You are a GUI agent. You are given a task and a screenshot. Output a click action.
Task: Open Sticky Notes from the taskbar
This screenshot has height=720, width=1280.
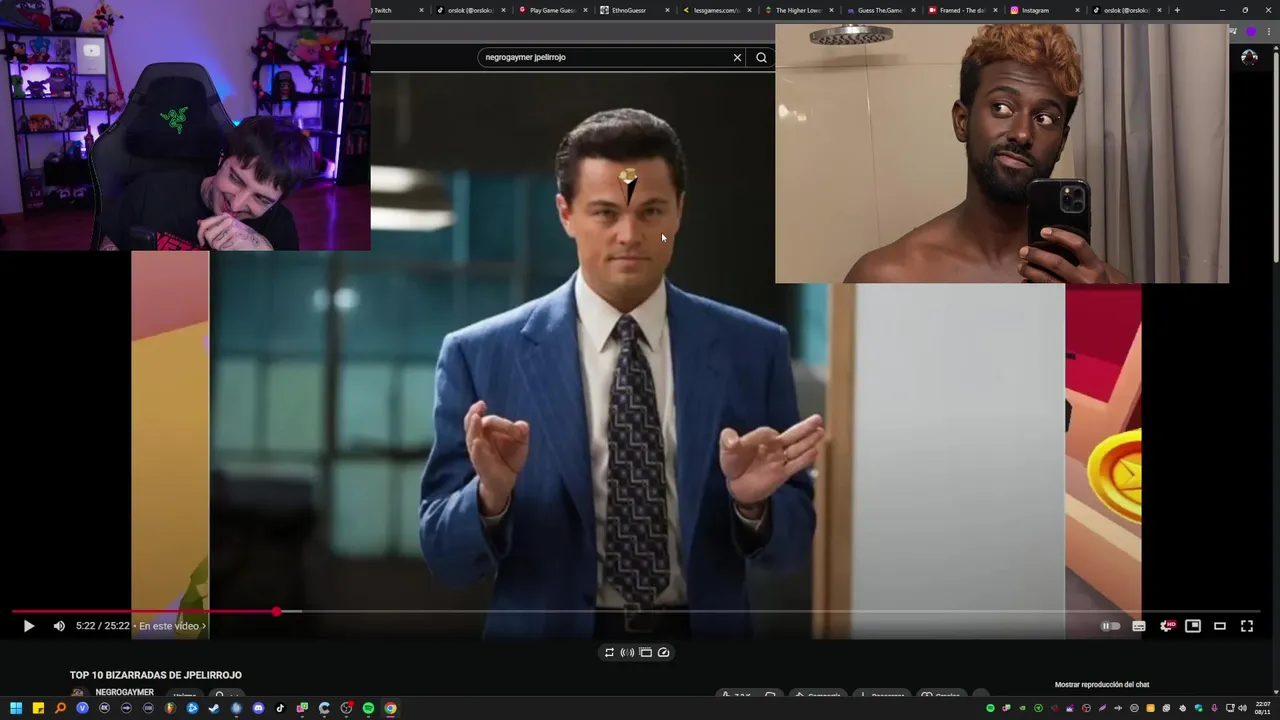38,708
